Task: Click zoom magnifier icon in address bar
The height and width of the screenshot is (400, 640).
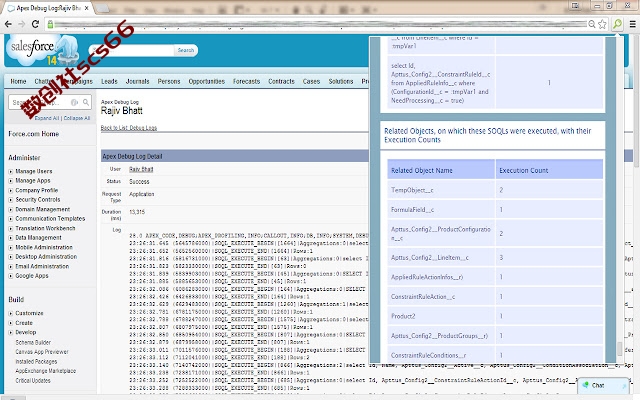Action: pyautogui.click(x=592, y=24)
